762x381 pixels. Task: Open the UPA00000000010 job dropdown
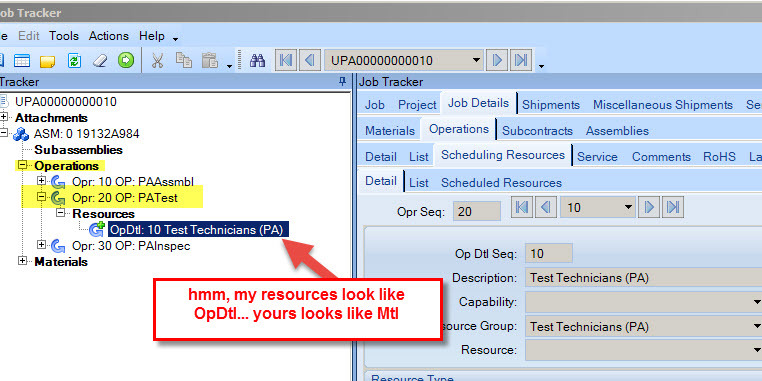[476, 61]
